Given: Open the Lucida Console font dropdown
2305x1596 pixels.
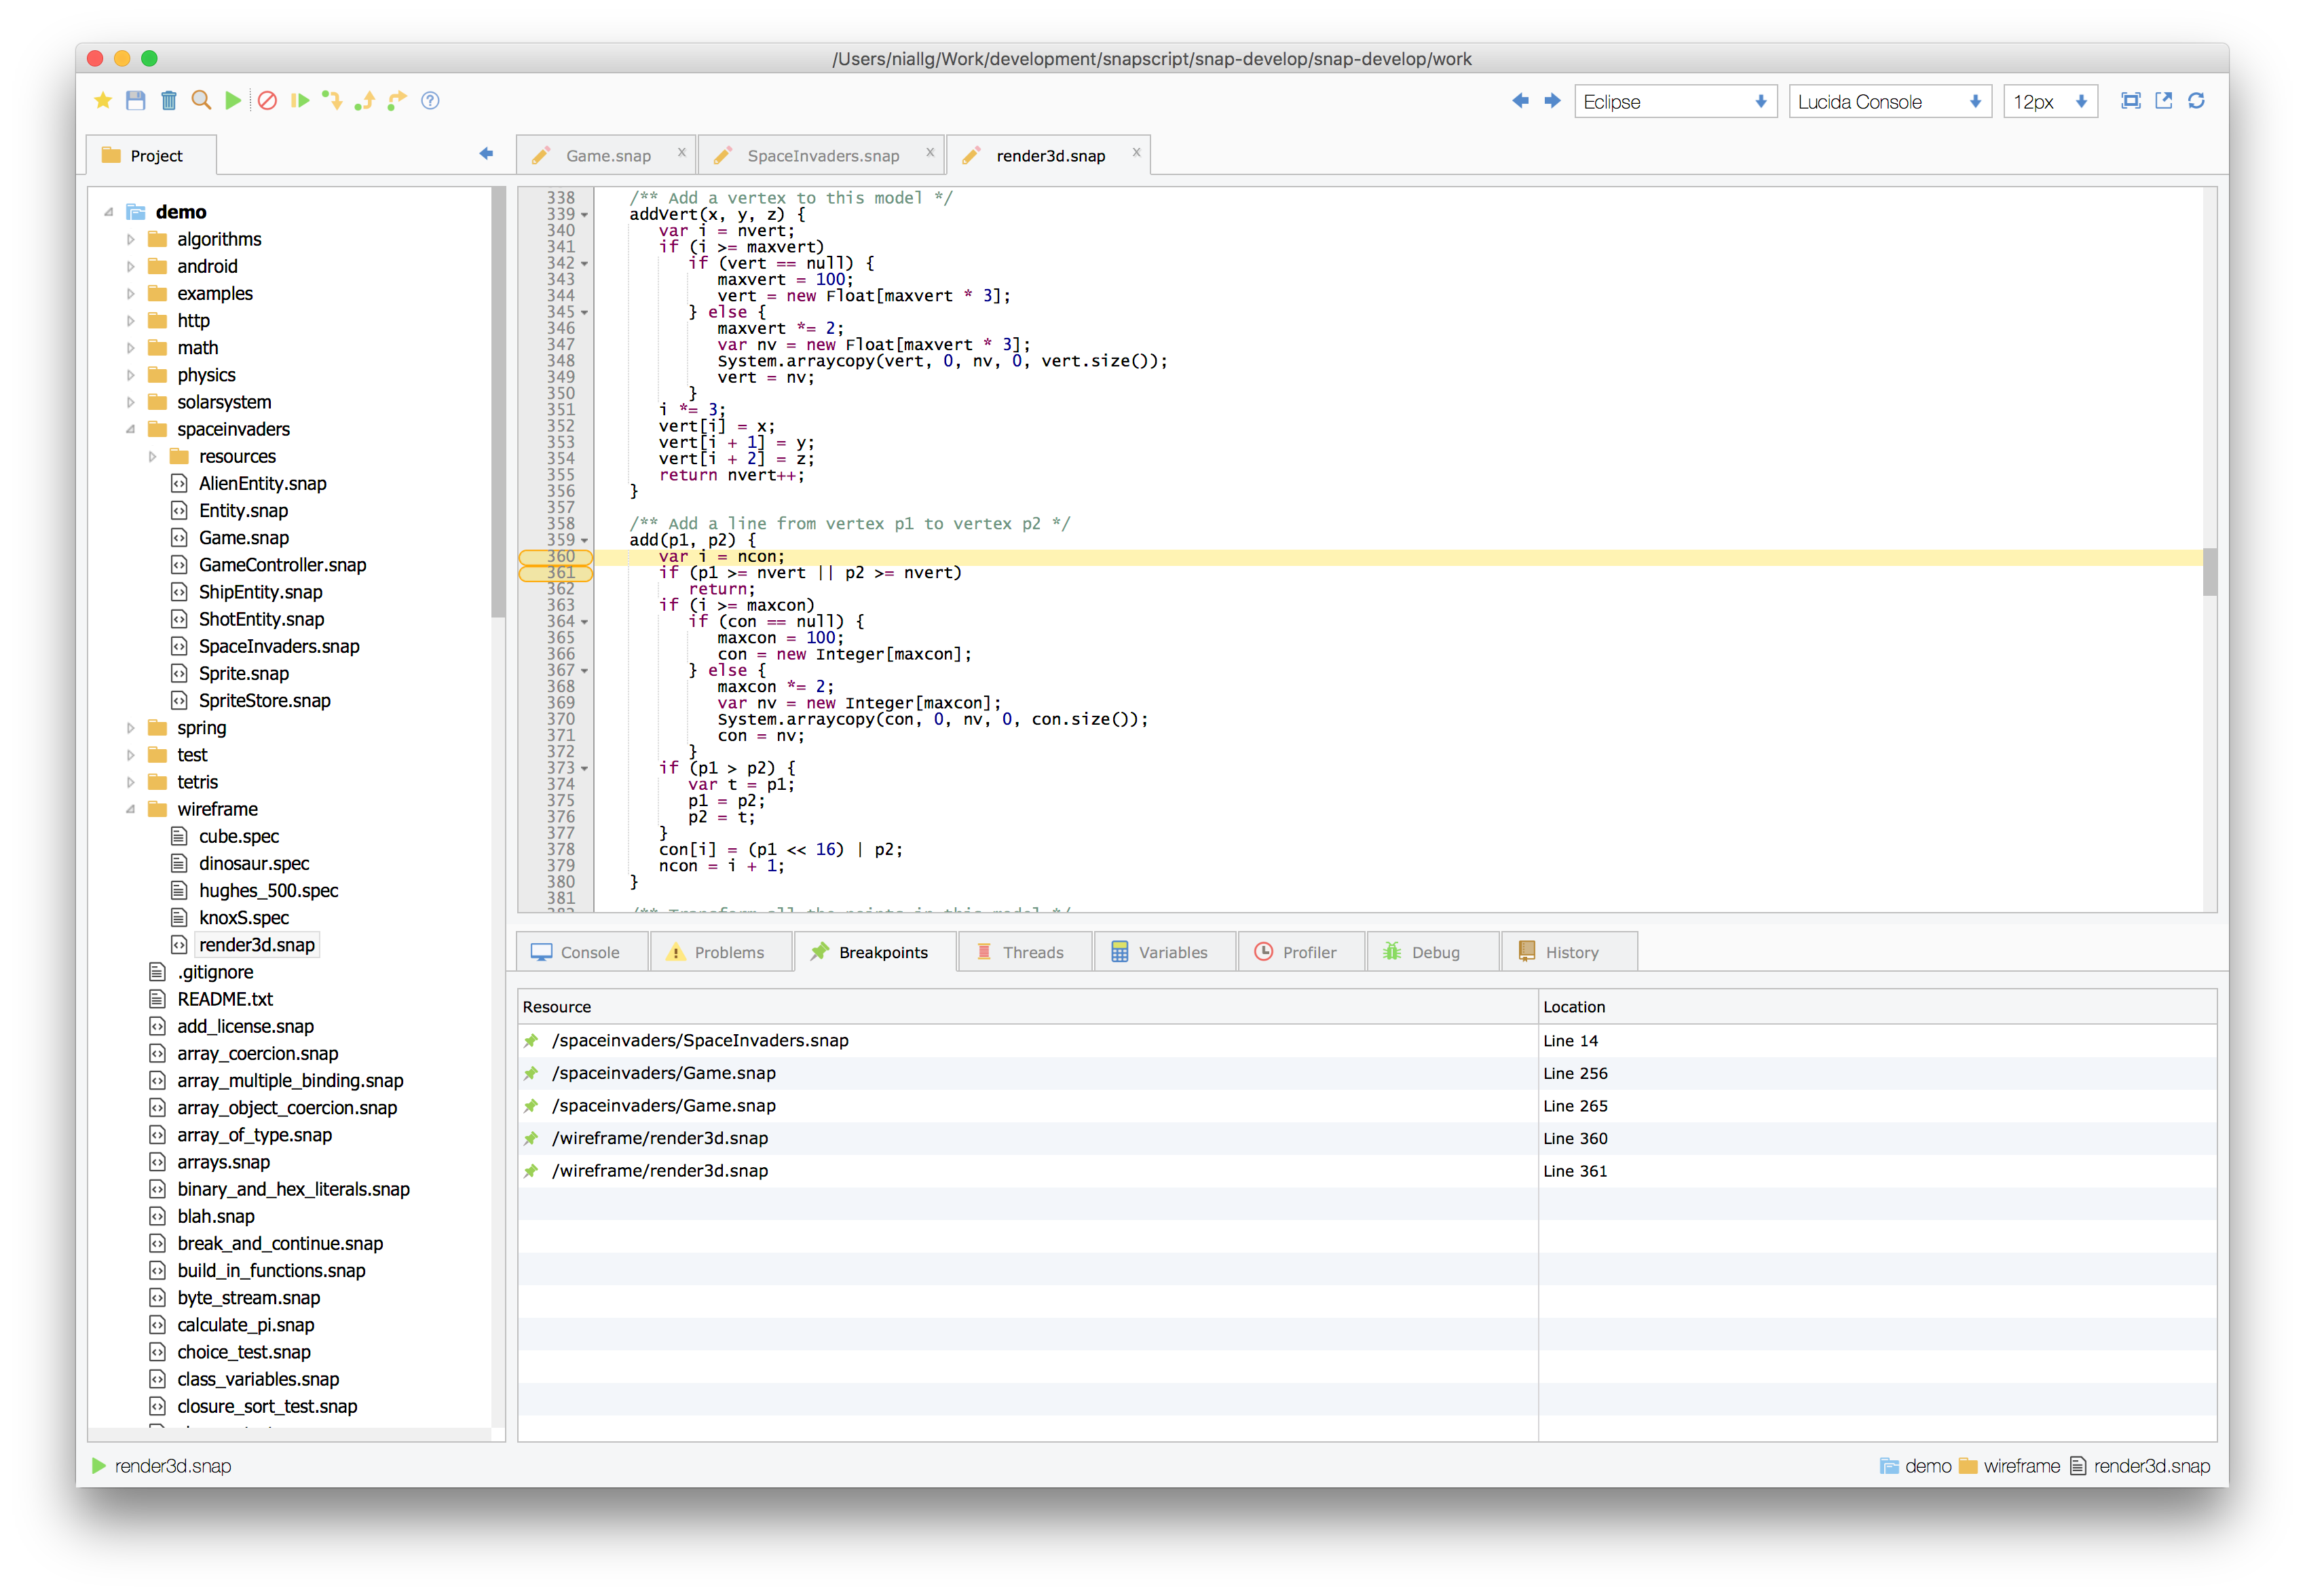Looking at the screenshot, I should coord(1889,102).
